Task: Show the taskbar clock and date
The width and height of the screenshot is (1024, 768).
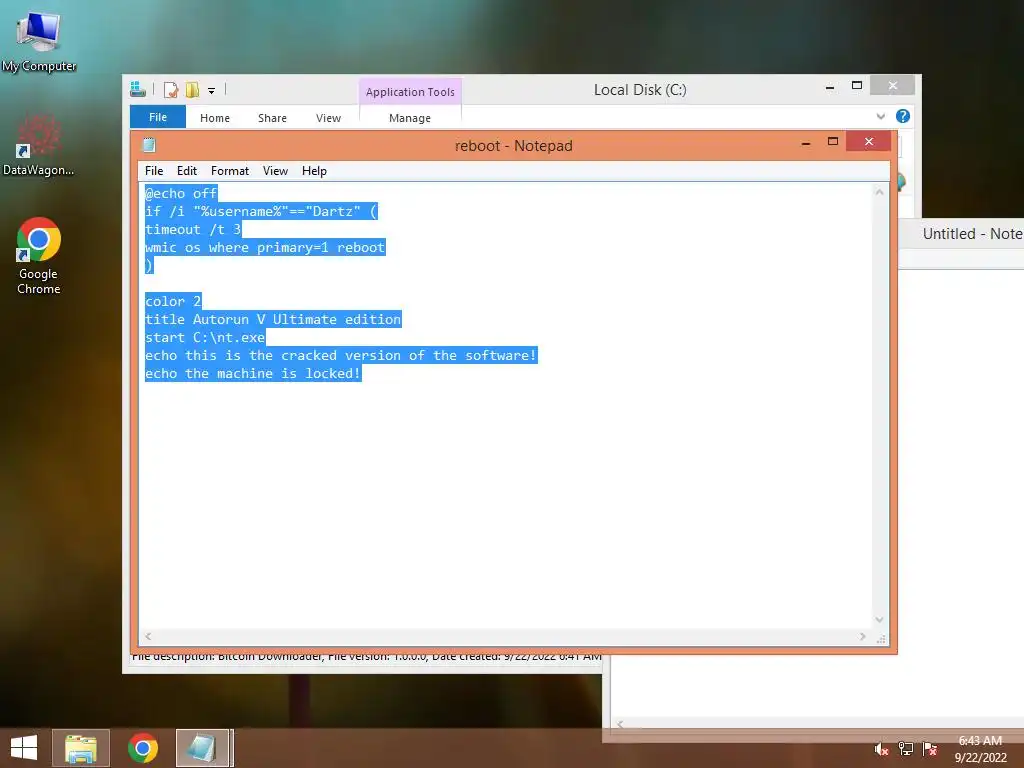Action: (980, 749)
